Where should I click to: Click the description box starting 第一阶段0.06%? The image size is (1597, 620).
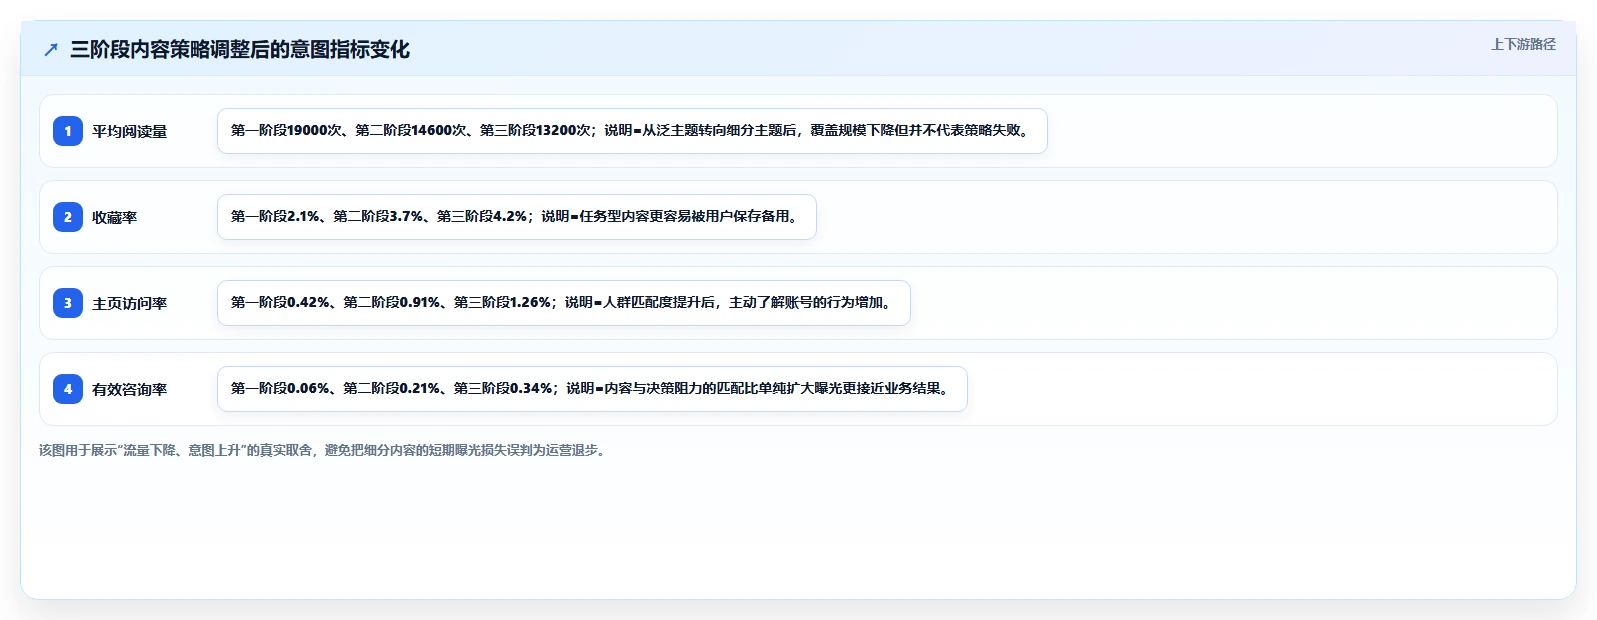592,389
